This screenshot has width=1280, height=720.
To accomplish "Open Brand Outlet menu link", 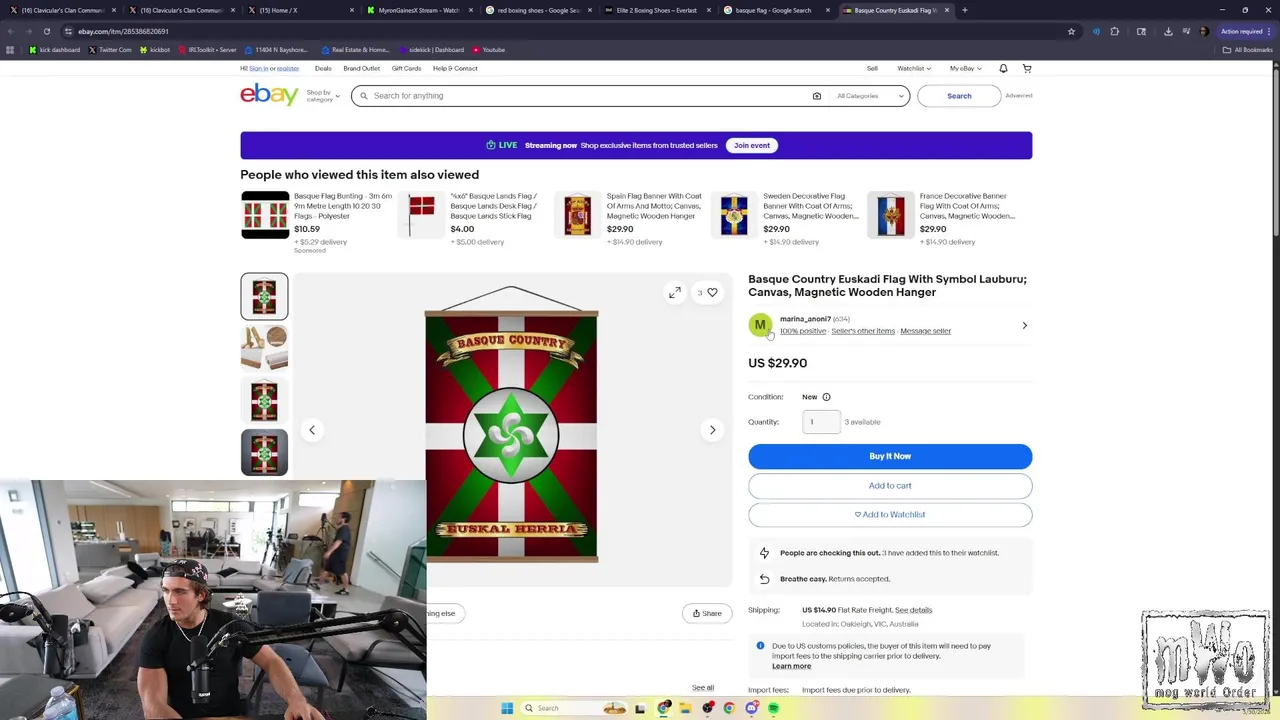I will [x=361, y=68].
